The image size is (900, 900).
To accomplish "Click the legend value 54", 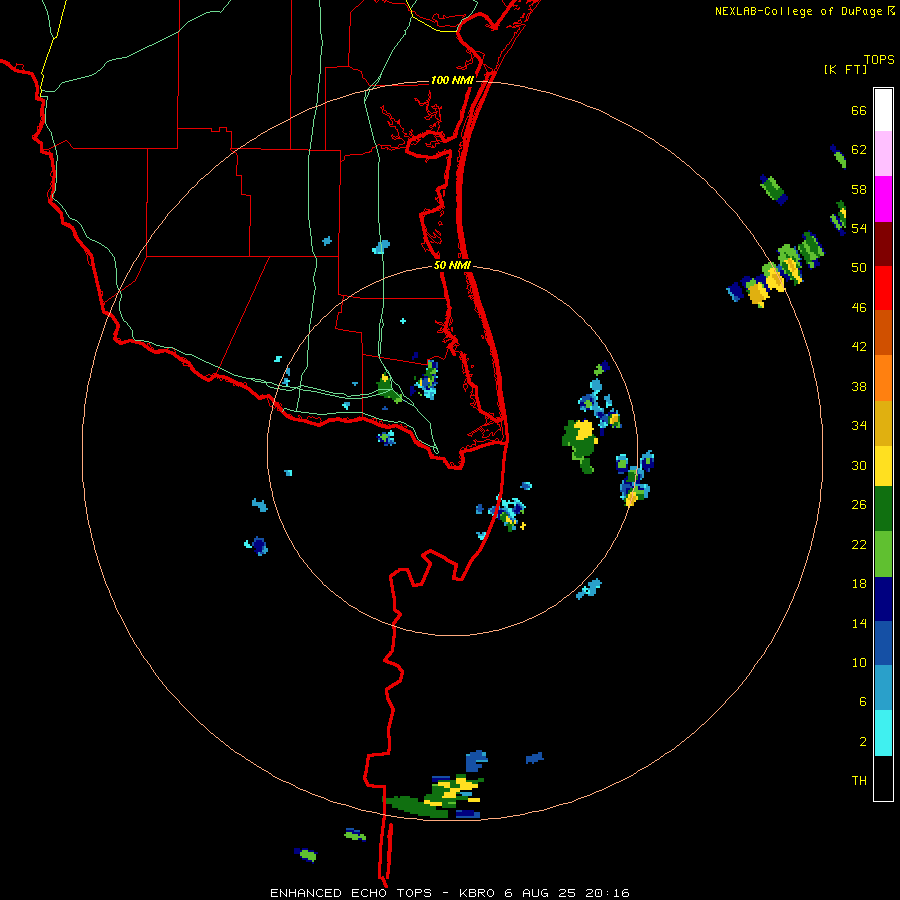I will tap(859, 228).
